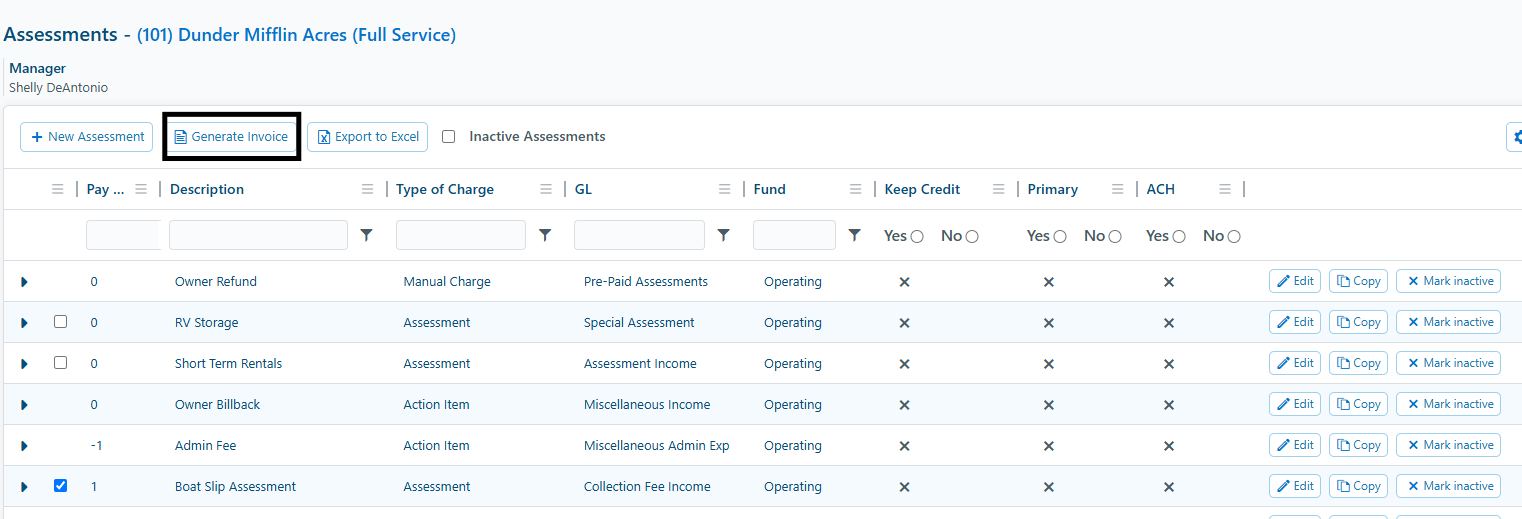The height and width of the screenshot is (519, 1522).
Task: Edit the Short Term Rentals assessment
Action: pos(1295,363)
